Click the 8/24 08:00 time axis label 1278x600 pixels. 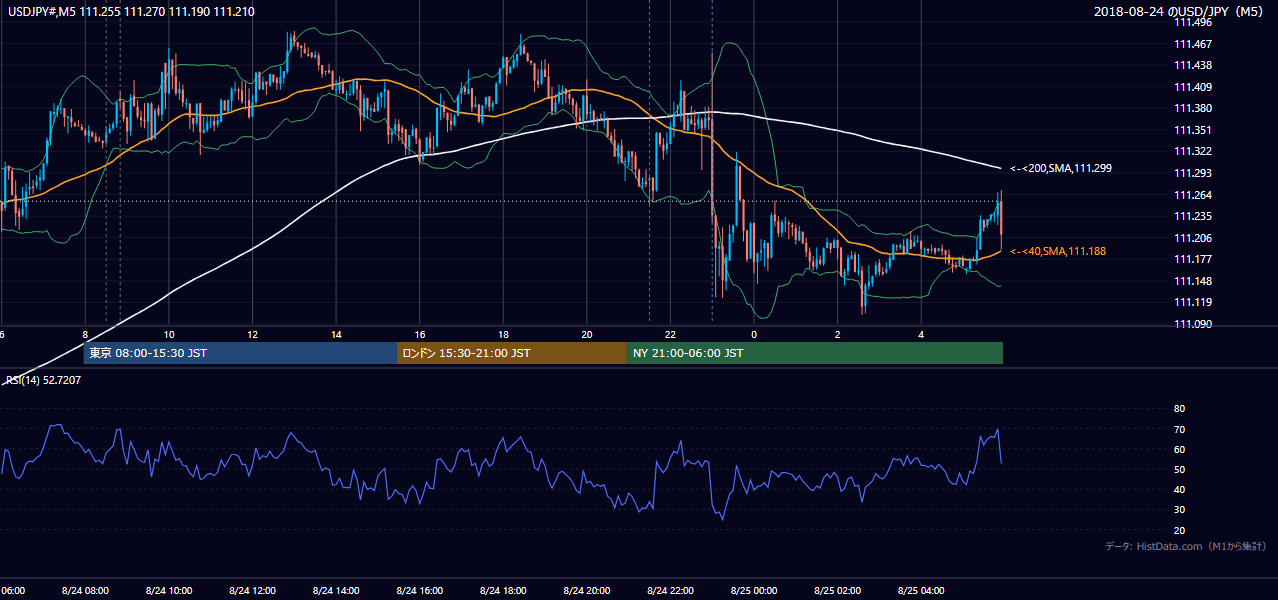pyautogui.click(x=85, y=591)
